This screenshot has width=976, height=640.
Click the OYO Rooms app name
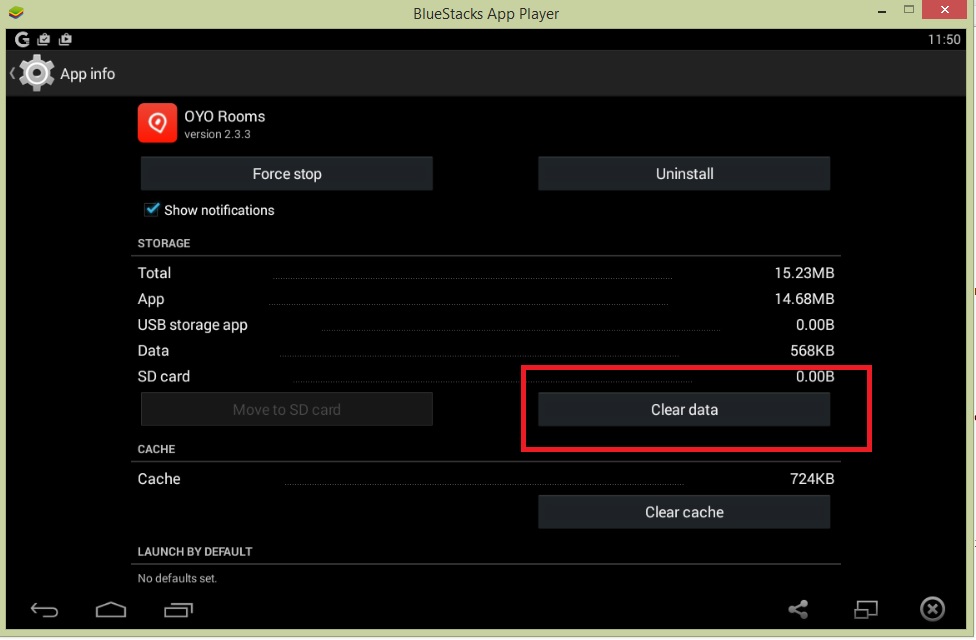[x=225, y=116]
